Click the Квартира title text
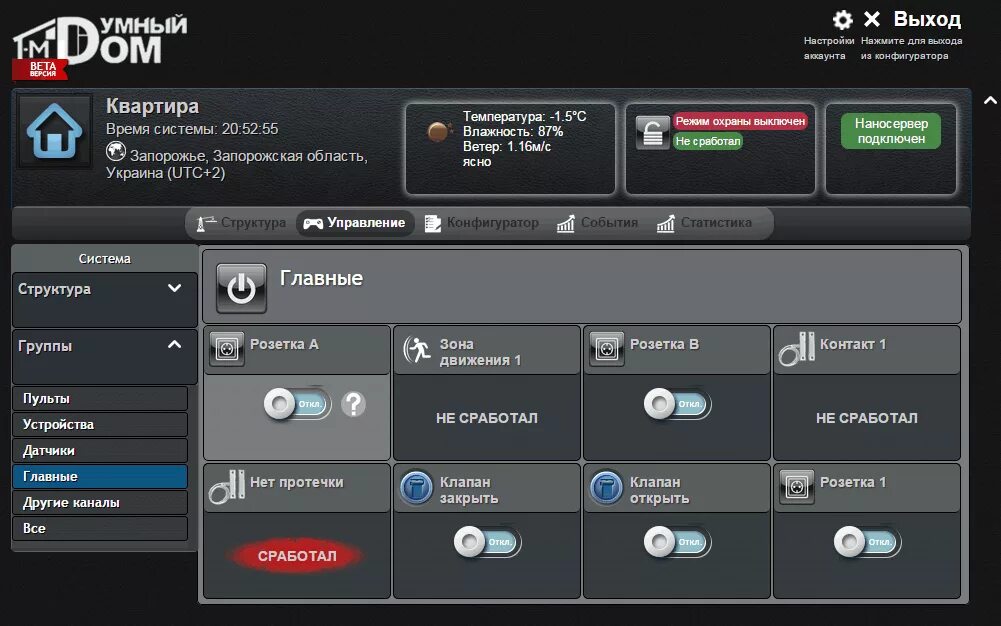Viewport: 1001px width, 626px height. pyautogui.click(x=153, y=106)
